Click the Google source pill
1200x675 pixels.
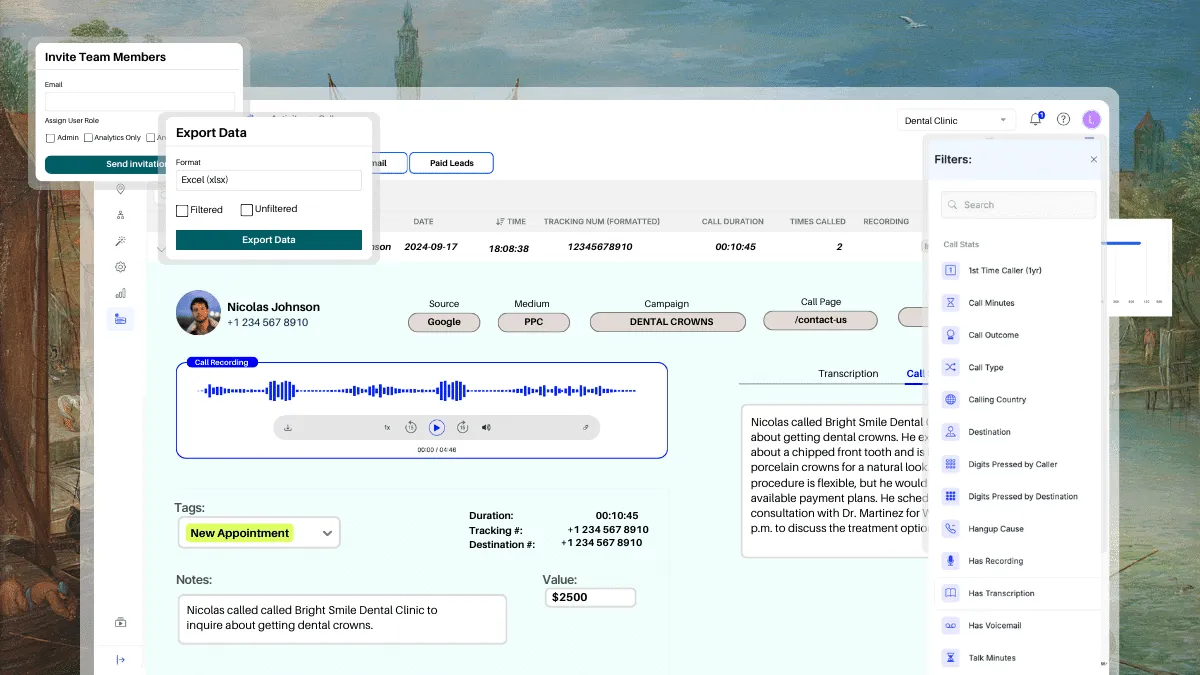click(x=444, y=322)
